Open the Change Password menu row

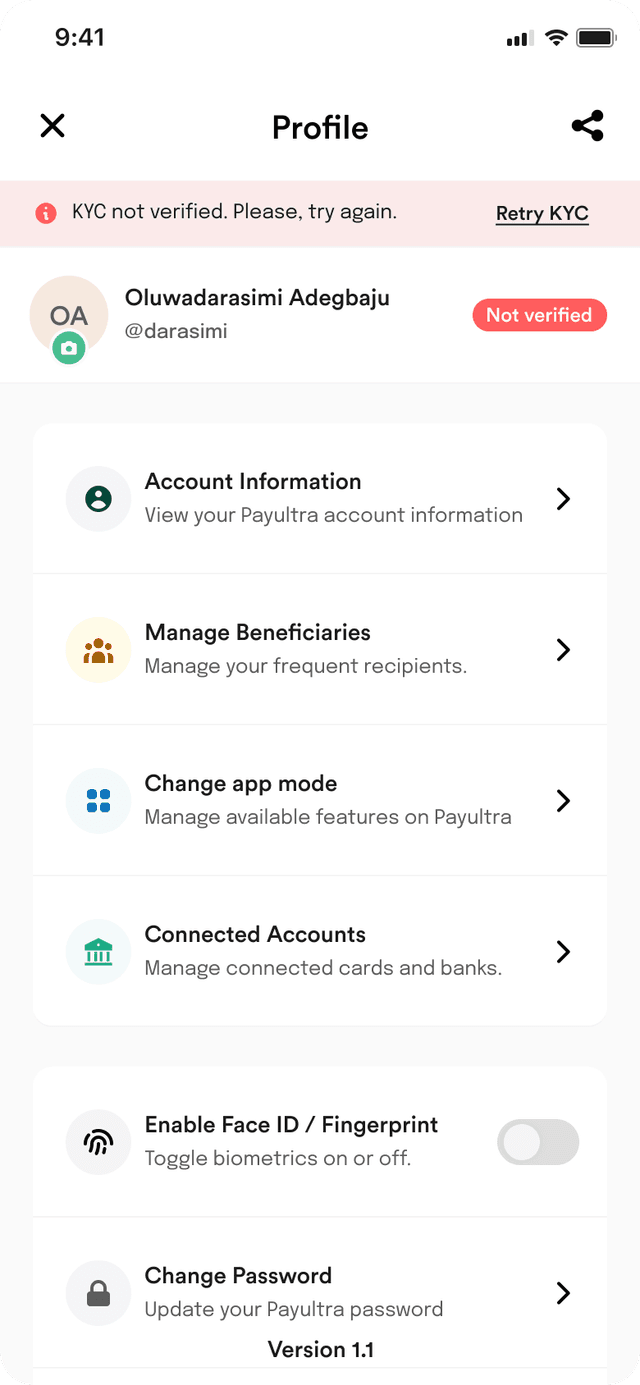pyautogui.click(x=320, y=1293)
